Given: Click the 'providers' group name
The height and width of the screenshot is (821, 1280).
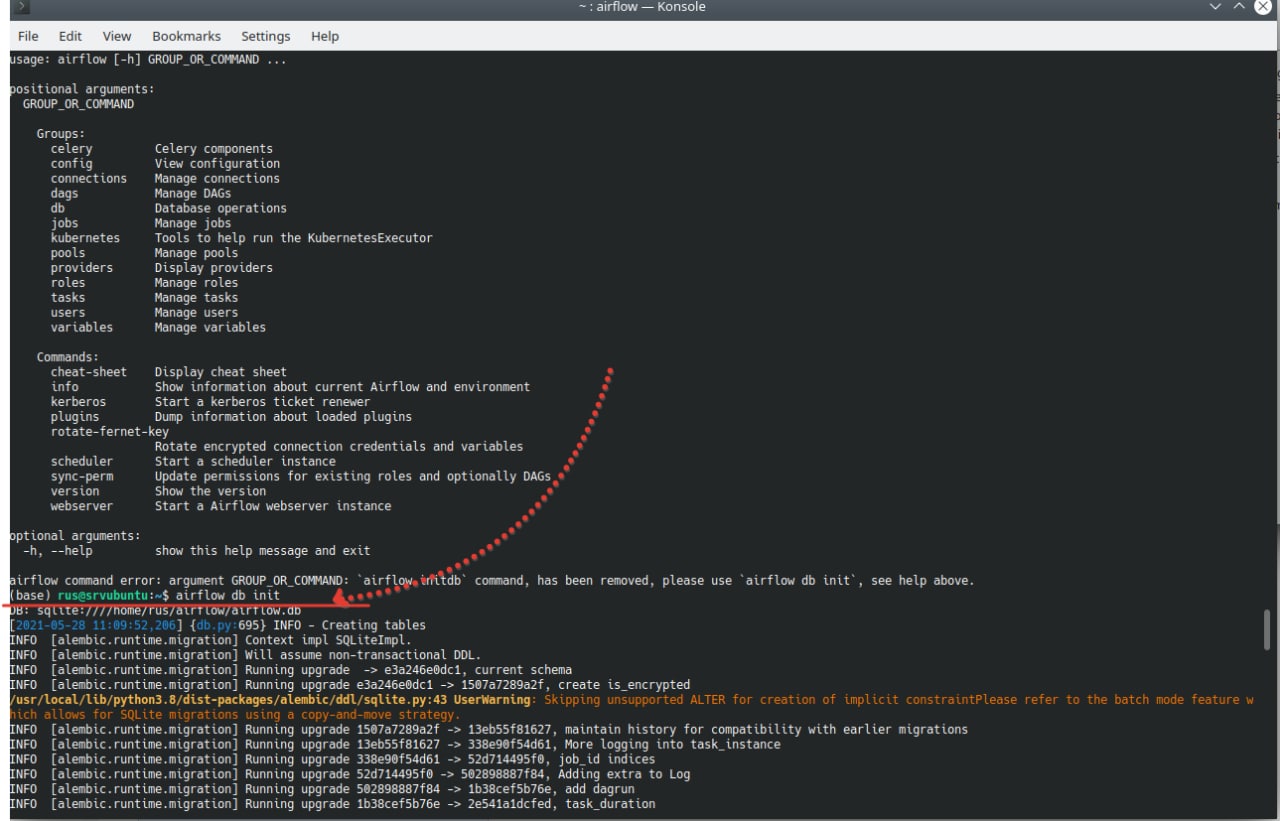Looking at the screenshot, I should click(82, 268).
